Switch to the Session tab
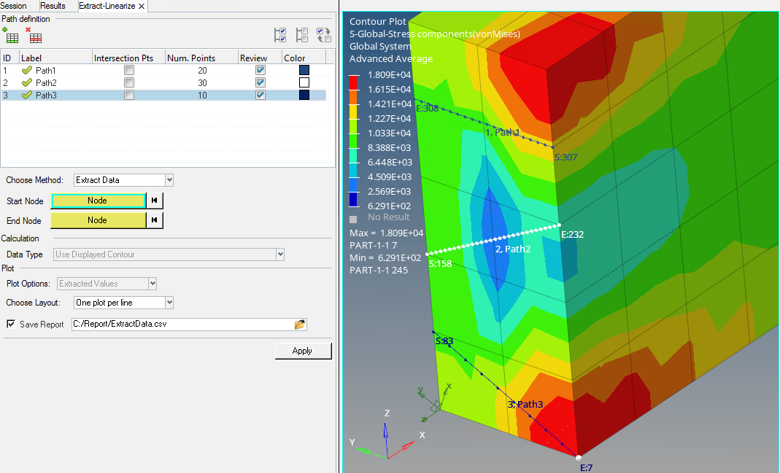 coord(14,6)
